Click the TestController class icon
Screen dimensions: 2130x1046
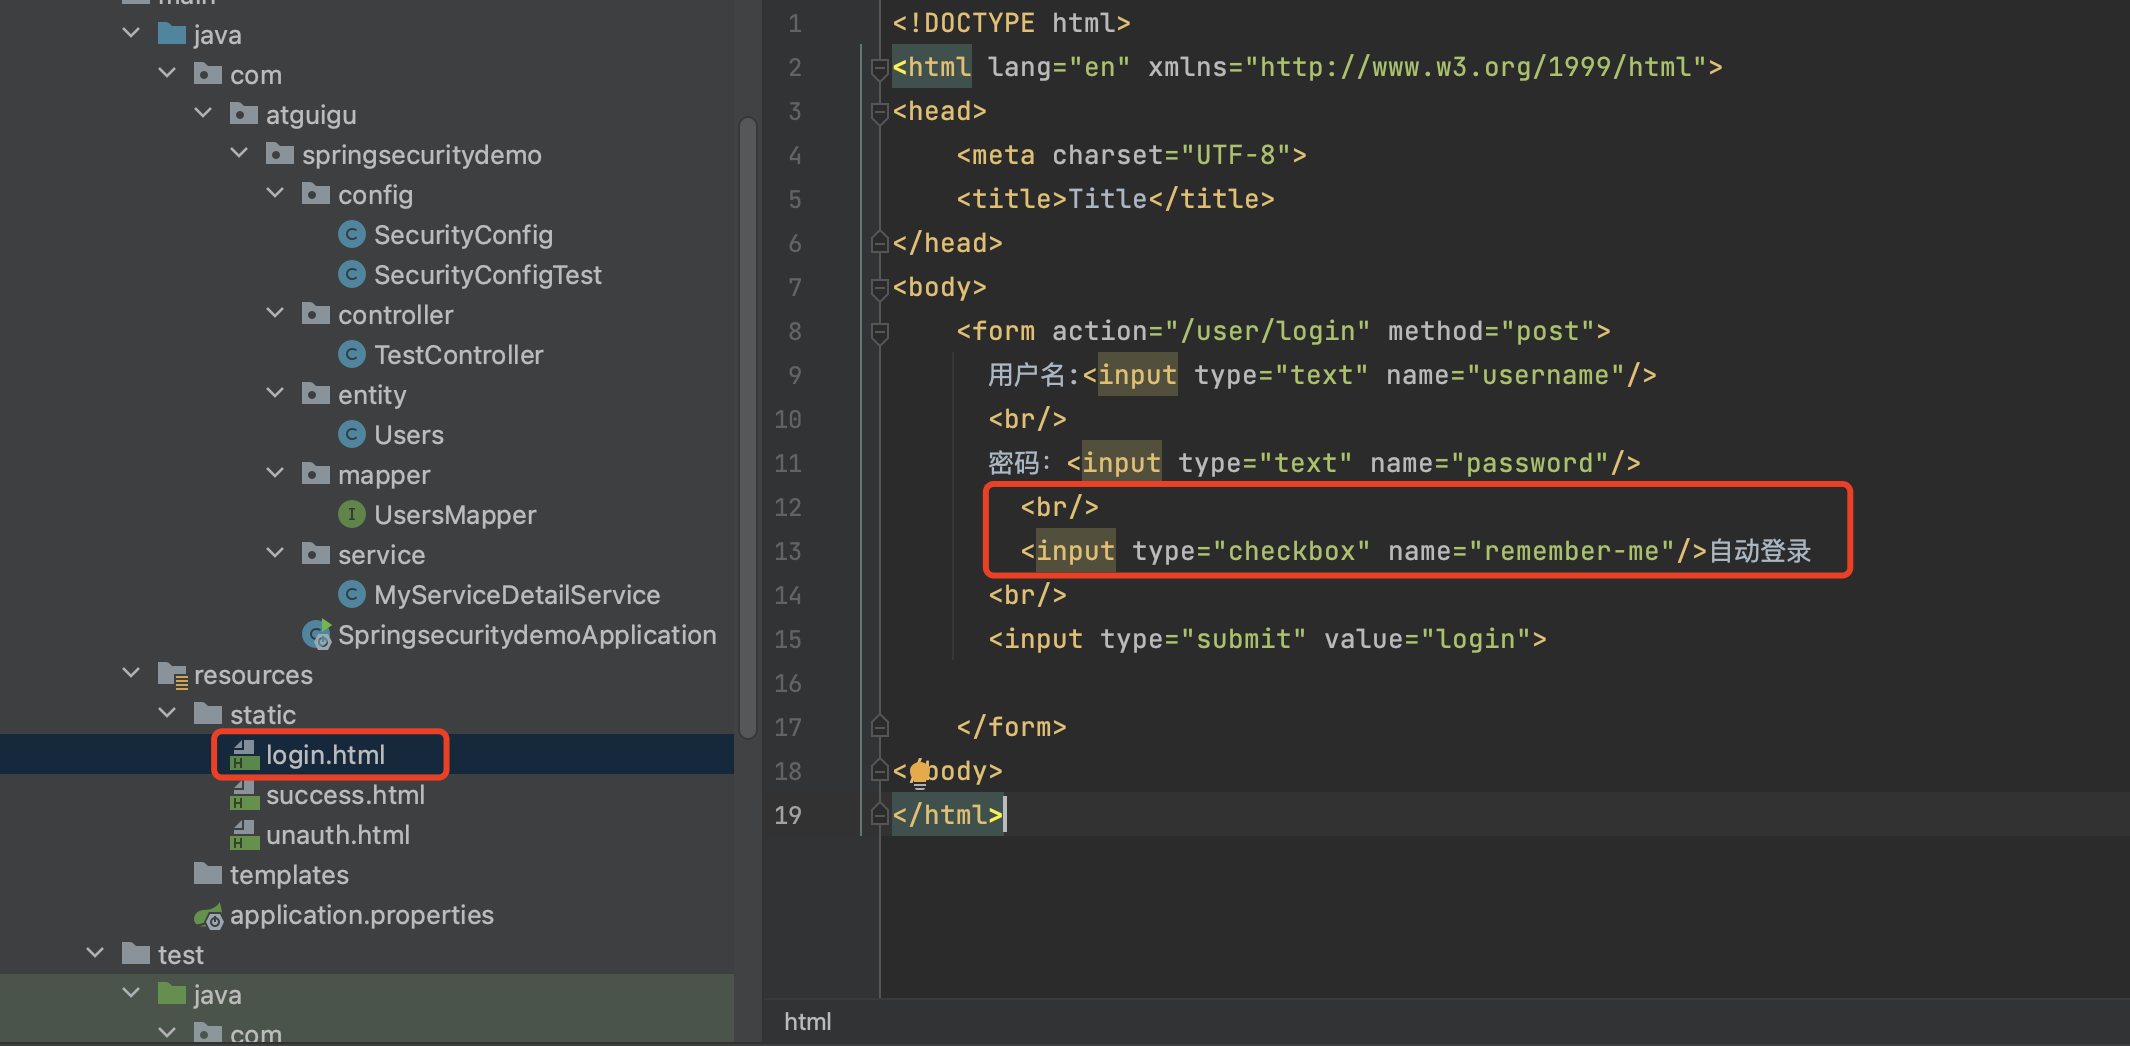click(x=351, y=355)
